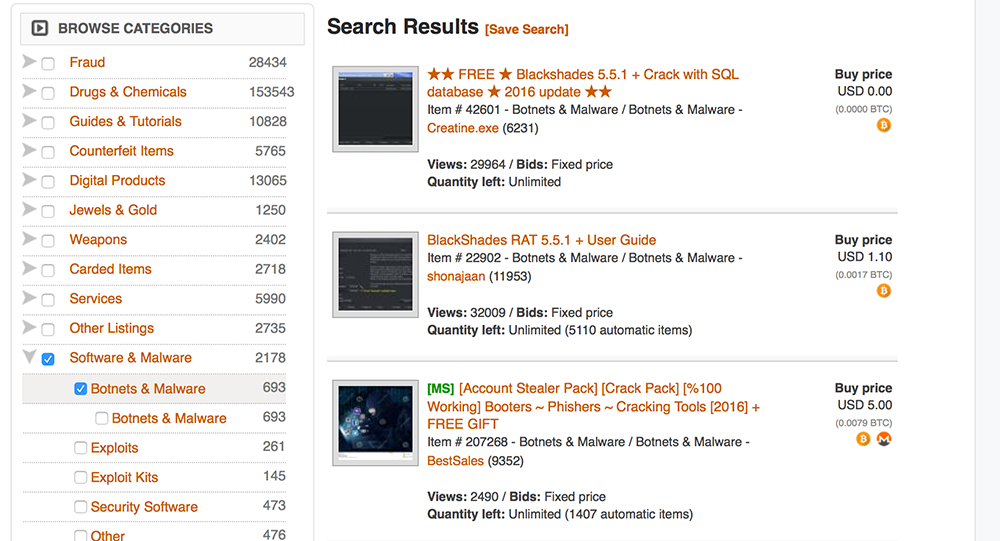
Task: Expand the Services category arrow
Action: [x=29, y=297]
